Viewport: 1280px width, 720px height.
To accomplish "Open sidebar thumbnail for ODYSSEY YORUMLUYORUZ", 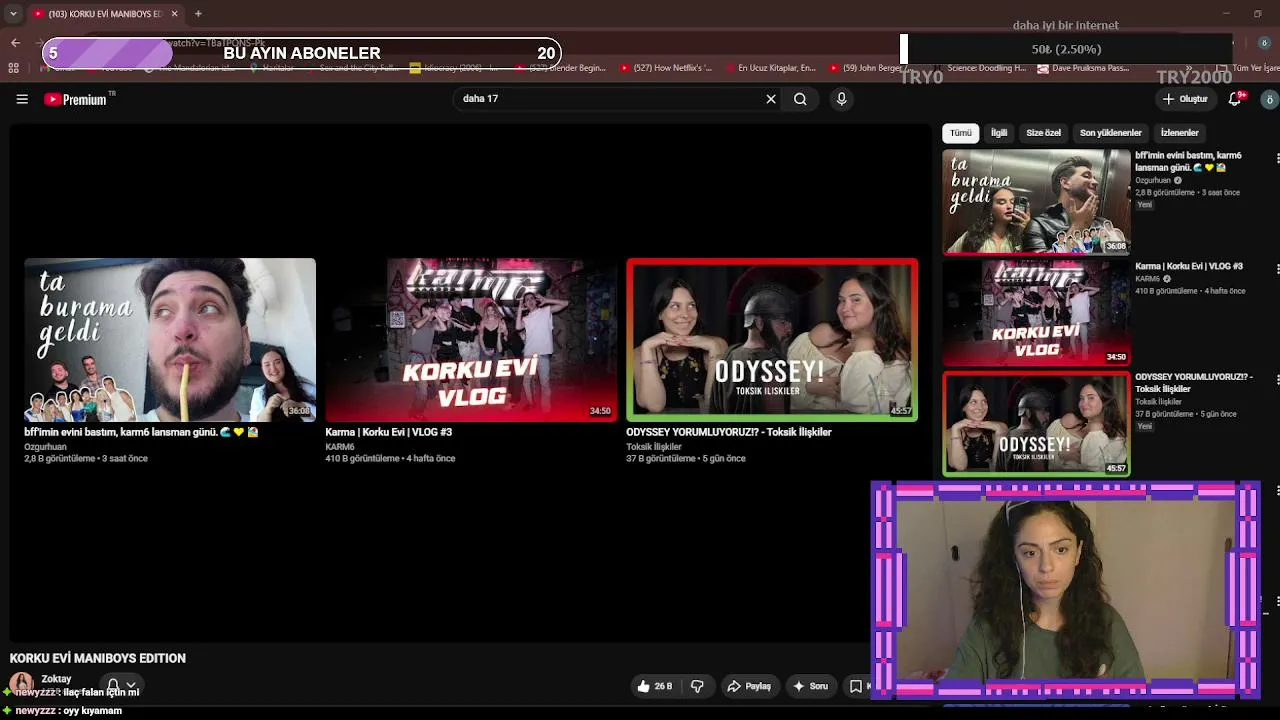I will tap(1036, 424).
